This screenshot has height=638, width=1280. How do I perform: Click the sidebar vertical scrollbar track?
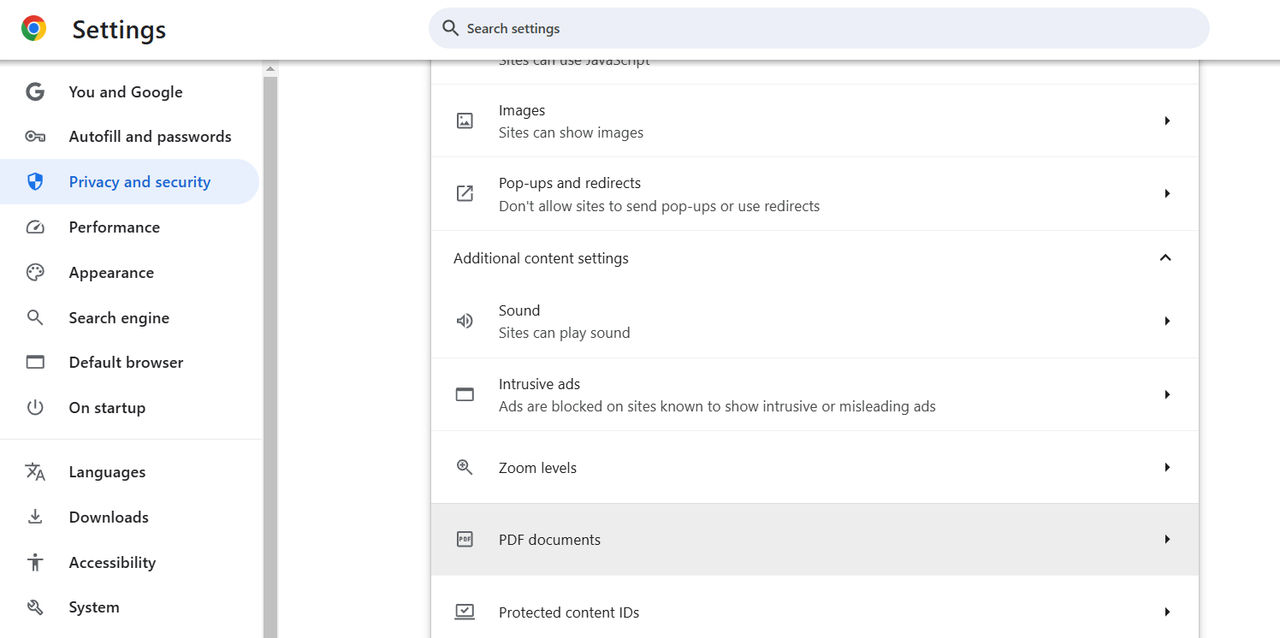coord(270,356)
